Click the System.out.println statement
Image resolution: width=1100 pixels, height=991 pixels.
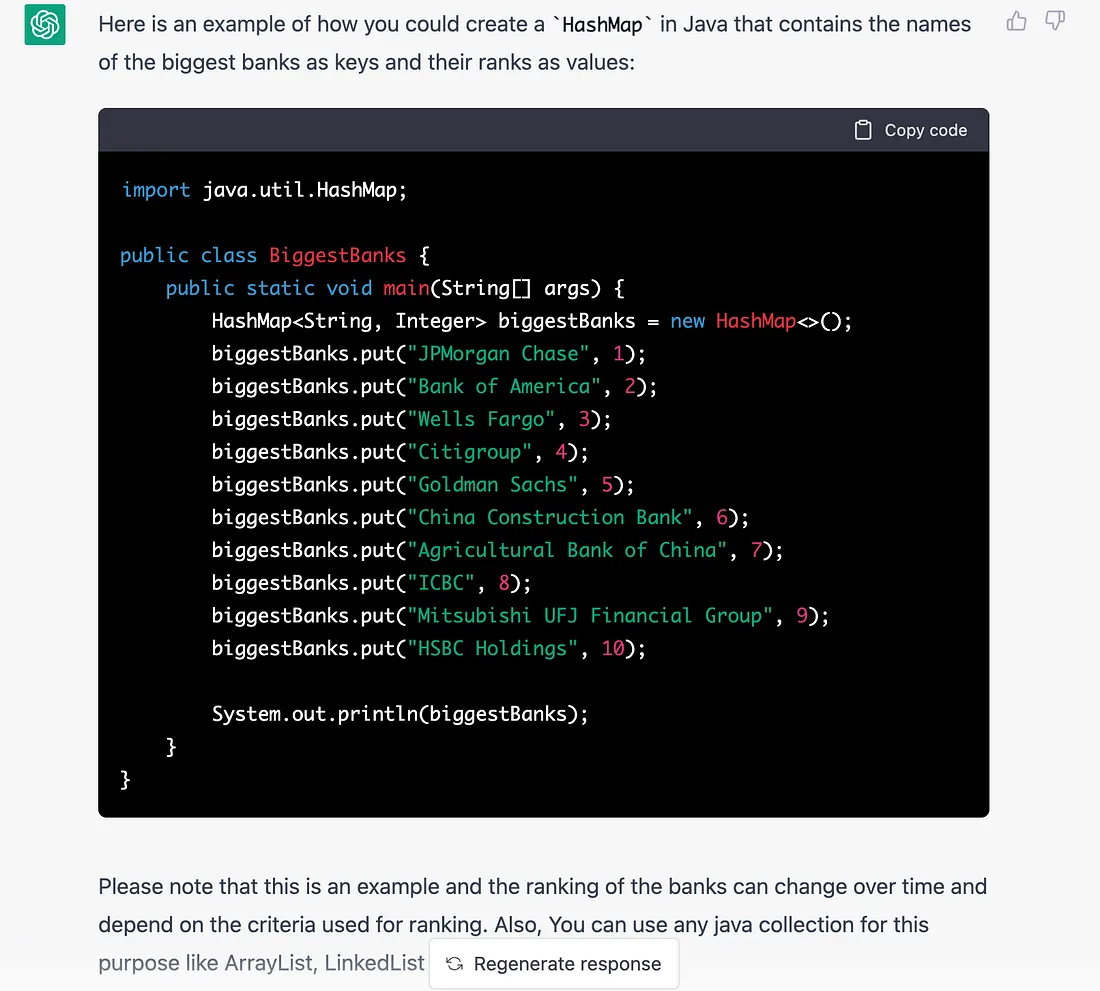(x=400, y=714)
